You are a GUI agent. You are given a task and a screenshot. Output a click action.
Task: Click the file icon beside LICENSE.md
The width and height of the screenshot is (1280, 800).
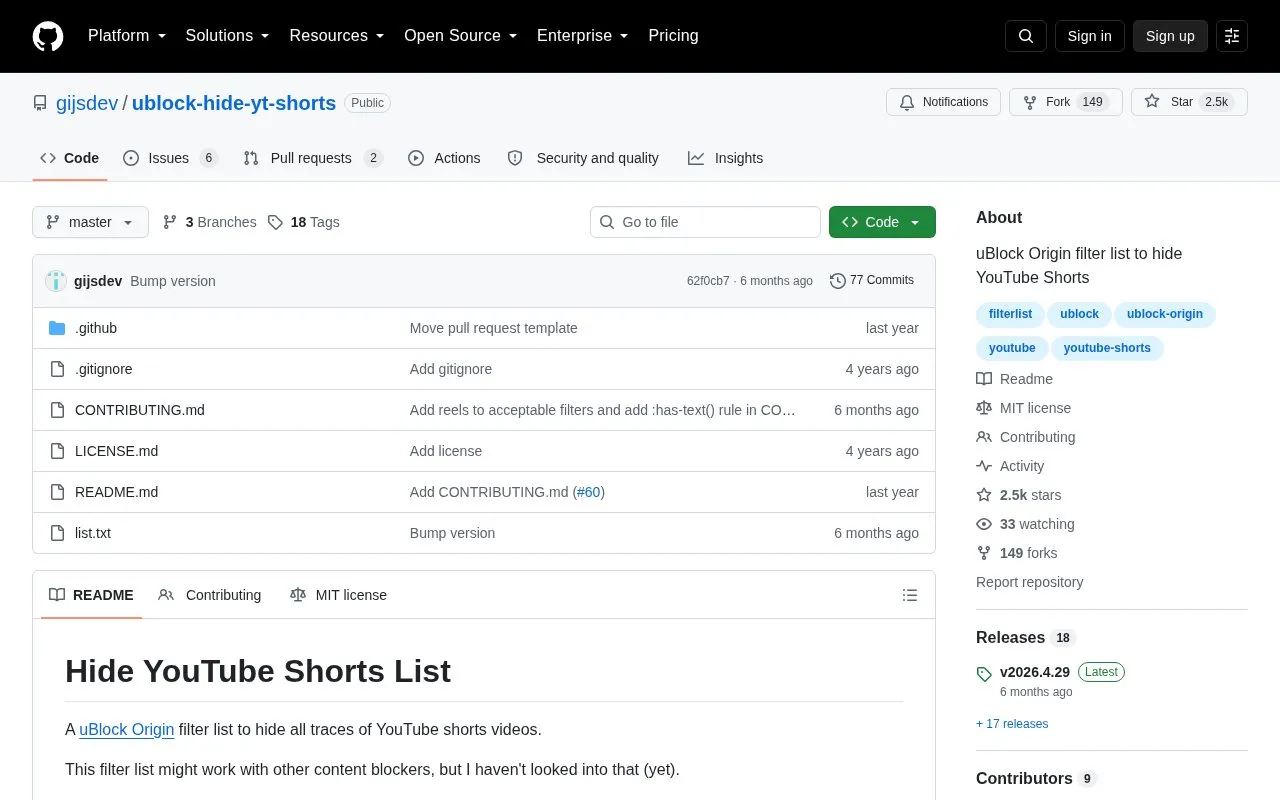(x=57, y=451)
